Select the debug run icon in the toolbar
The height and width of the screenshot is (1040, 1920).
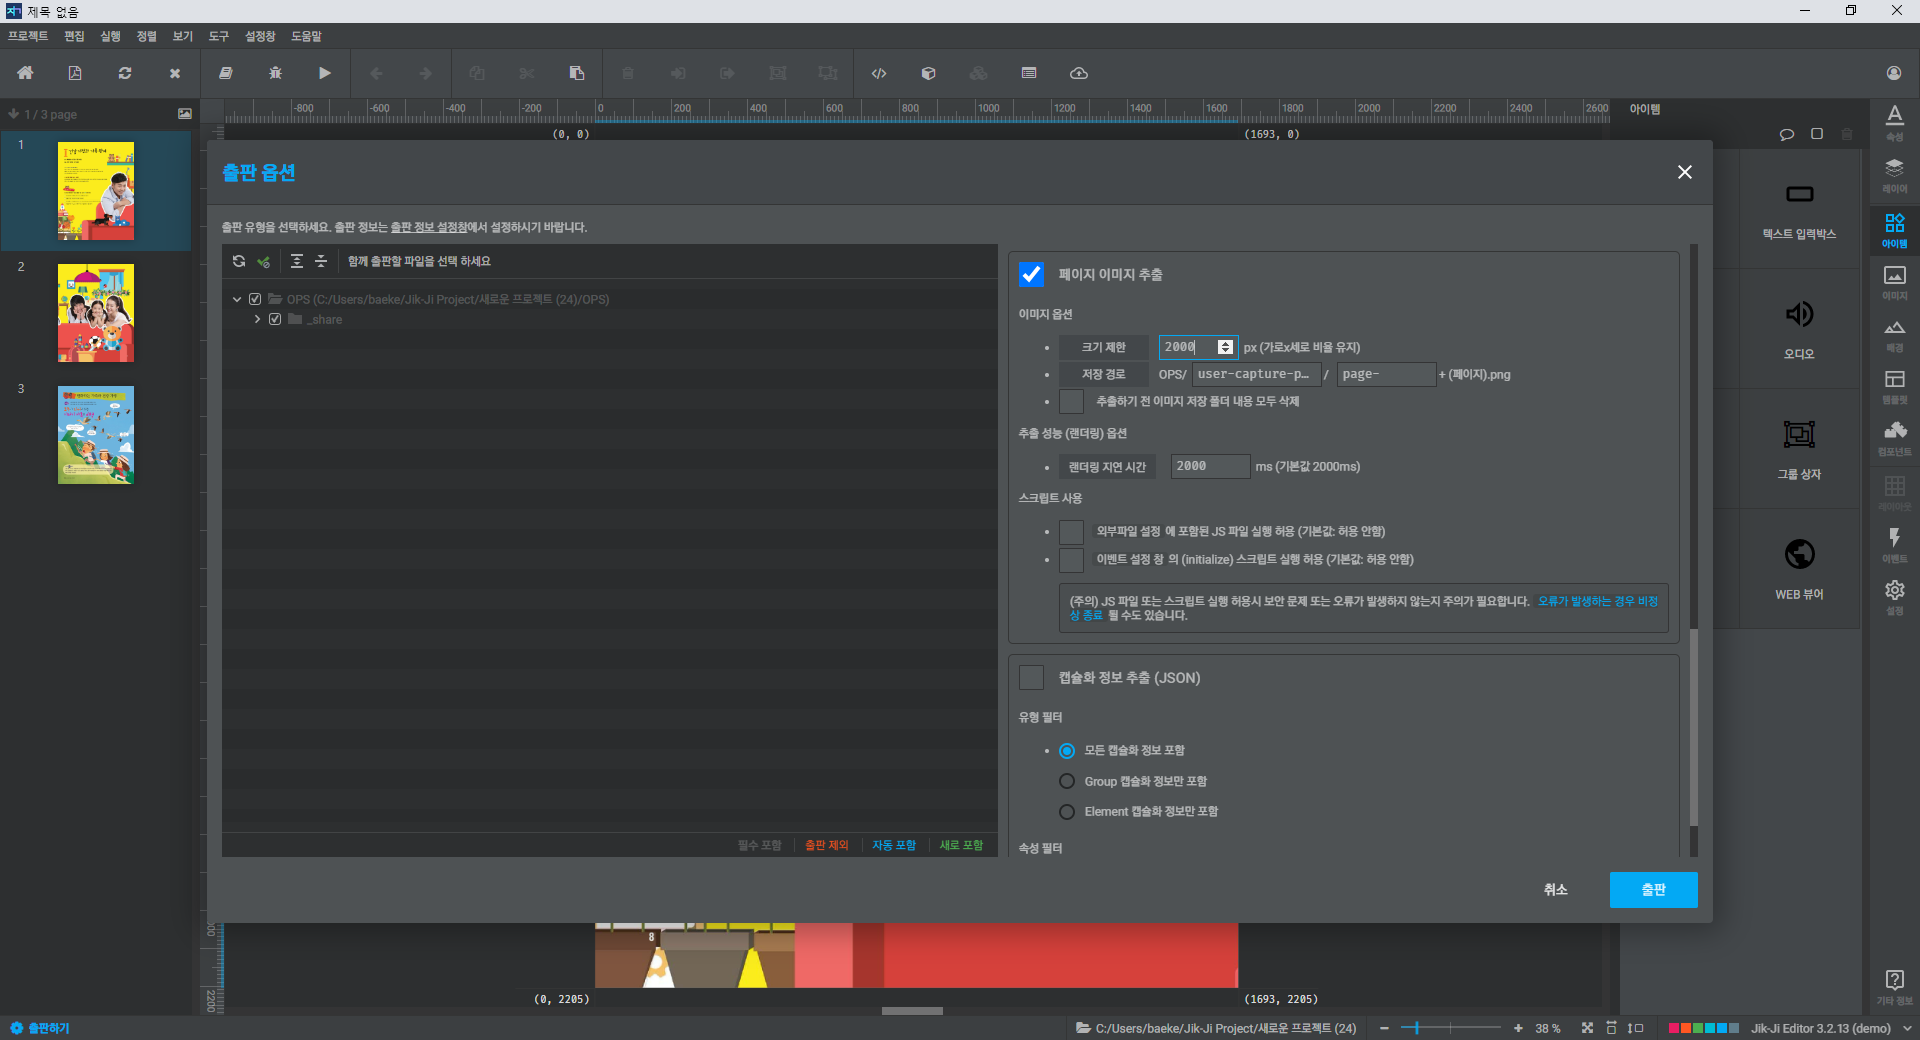[275, 73]
